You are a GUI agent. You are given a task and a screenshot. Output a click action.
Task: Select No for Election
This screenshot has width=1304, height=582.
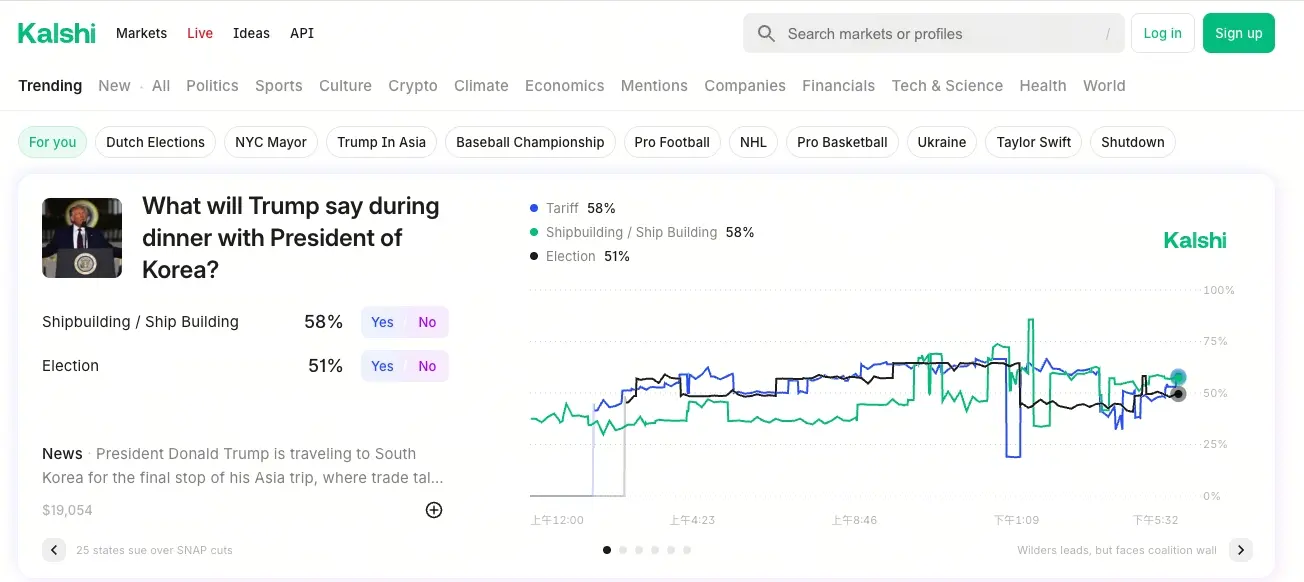(427, 366)
